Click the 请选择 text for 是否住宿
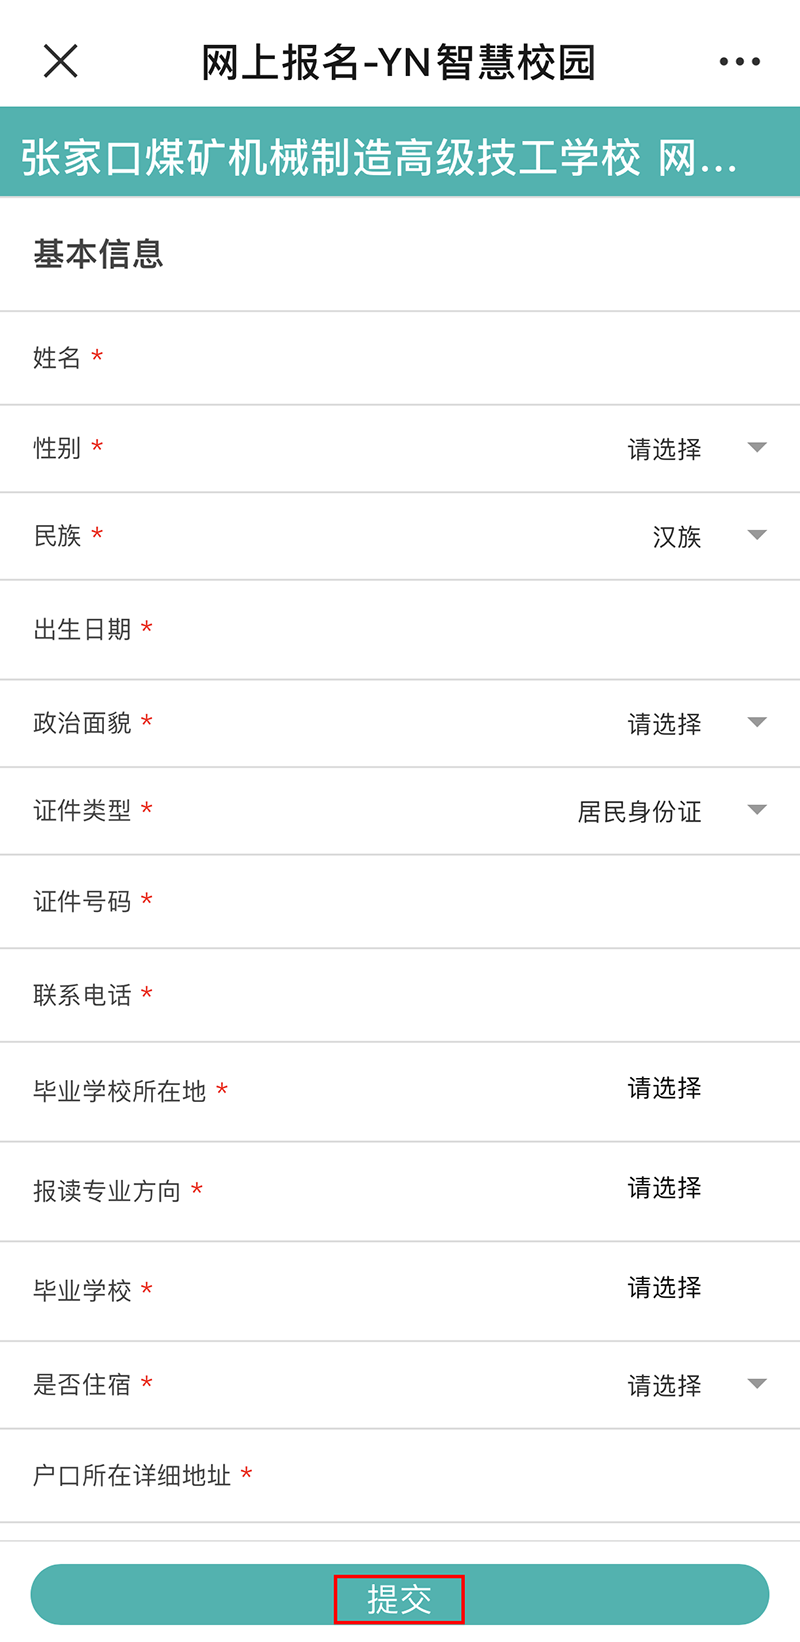The height and width of the screenshot is (1642, 800). click(x=664, y=1385)
